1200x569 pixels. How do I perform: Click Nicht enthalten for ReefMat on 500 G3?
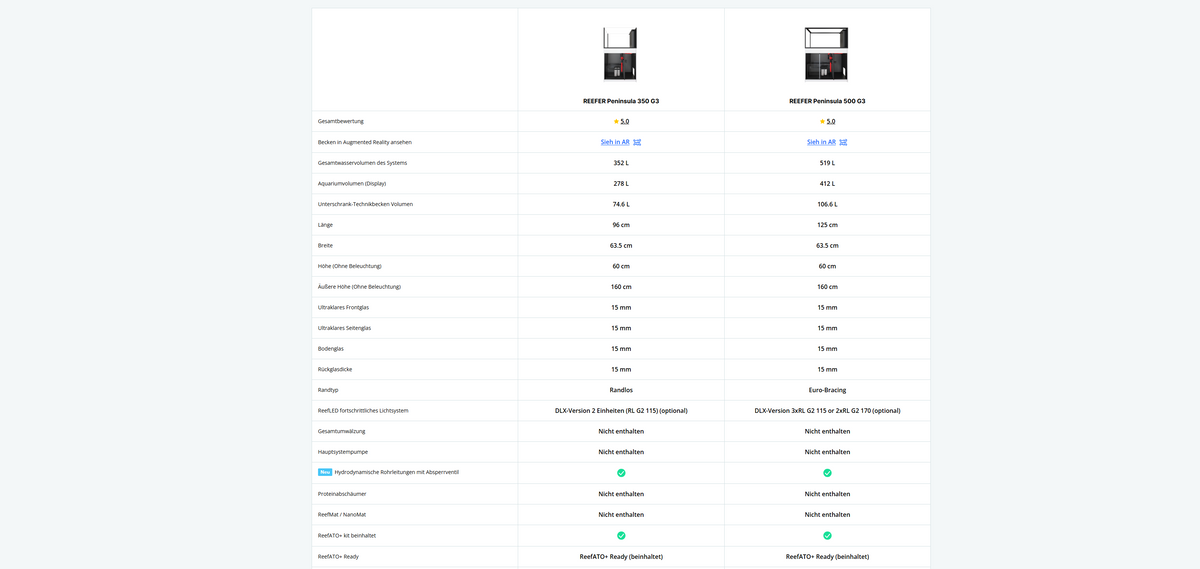tap(827, 514)
